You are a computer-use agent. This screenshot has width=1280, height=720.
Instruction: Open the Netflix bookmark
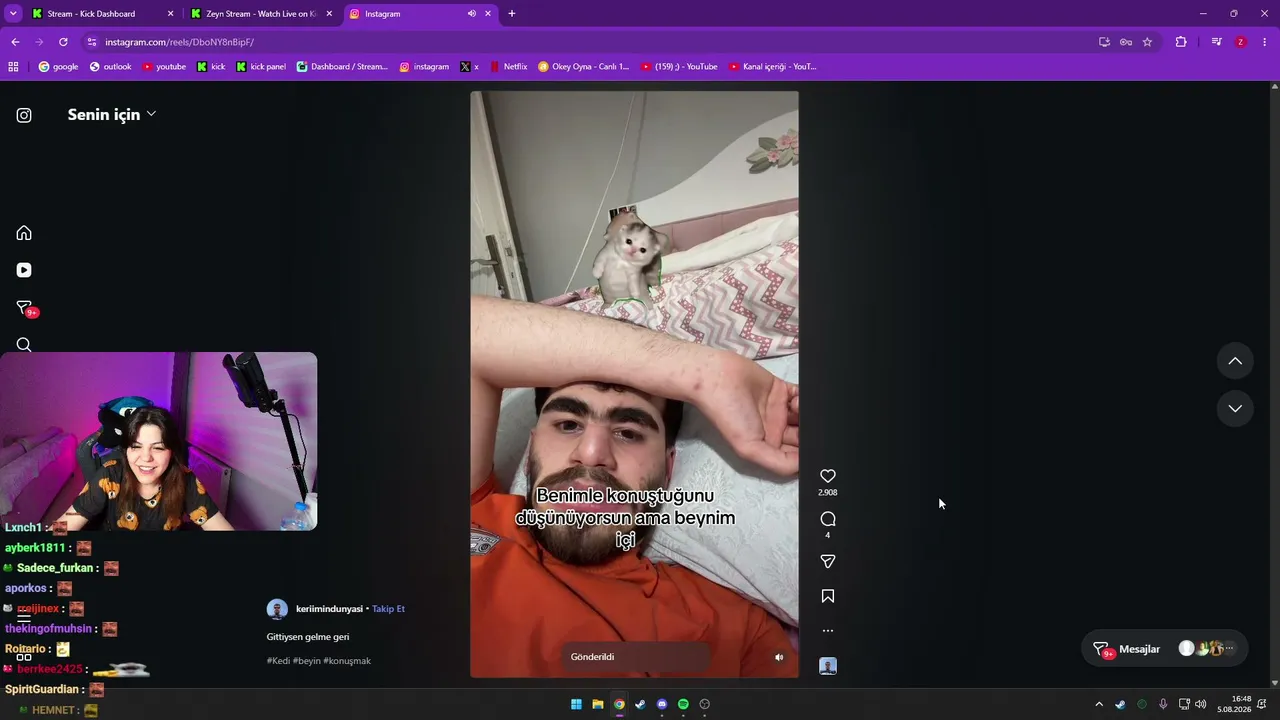click(x=508, y=67)
